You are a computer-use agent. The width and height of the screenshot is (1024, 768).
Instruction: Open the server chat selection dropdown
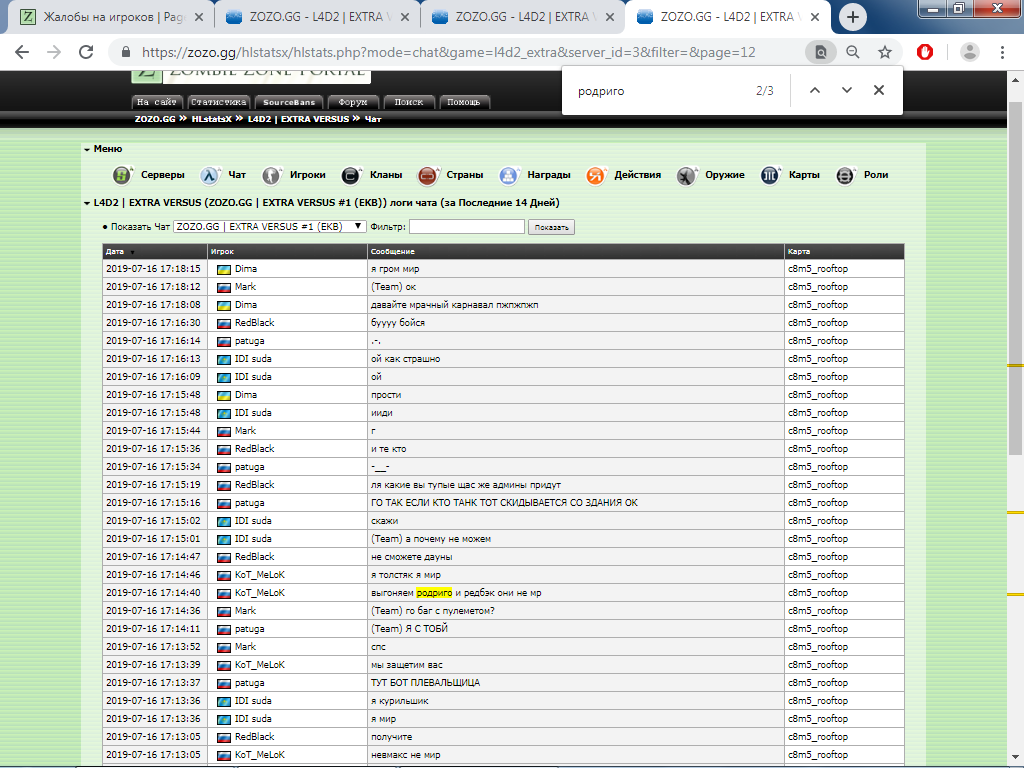[x=270, y=227]
